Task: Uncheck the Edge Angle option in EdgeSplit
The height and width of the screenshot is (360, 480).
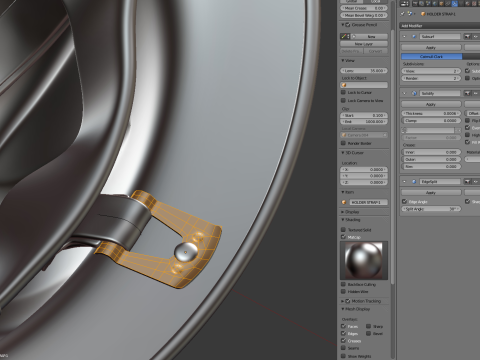Action: coord(404,201)
